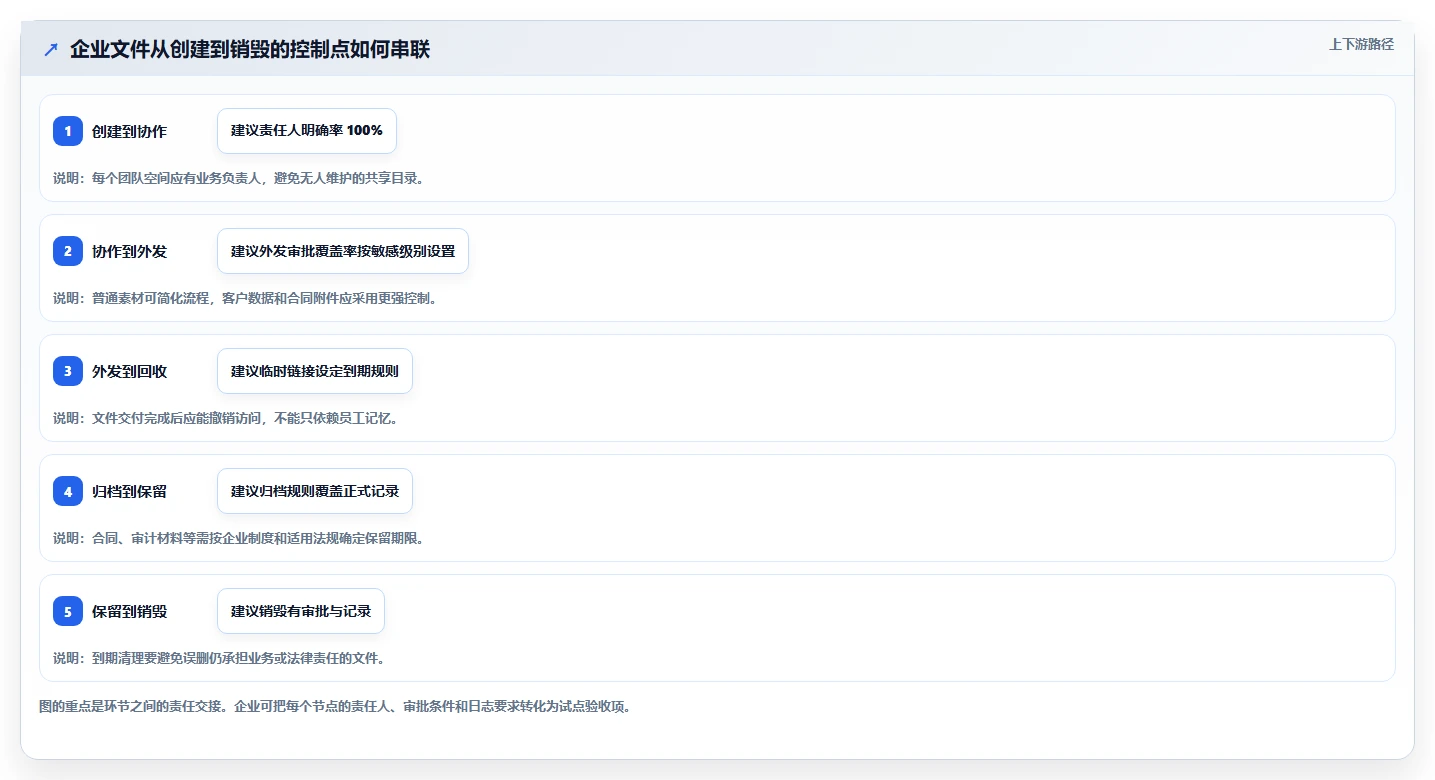The width and height of the screenshot is (1435, 780).
Task: Click the note about 普通素材可简化流程
Action: coord(245,298)
